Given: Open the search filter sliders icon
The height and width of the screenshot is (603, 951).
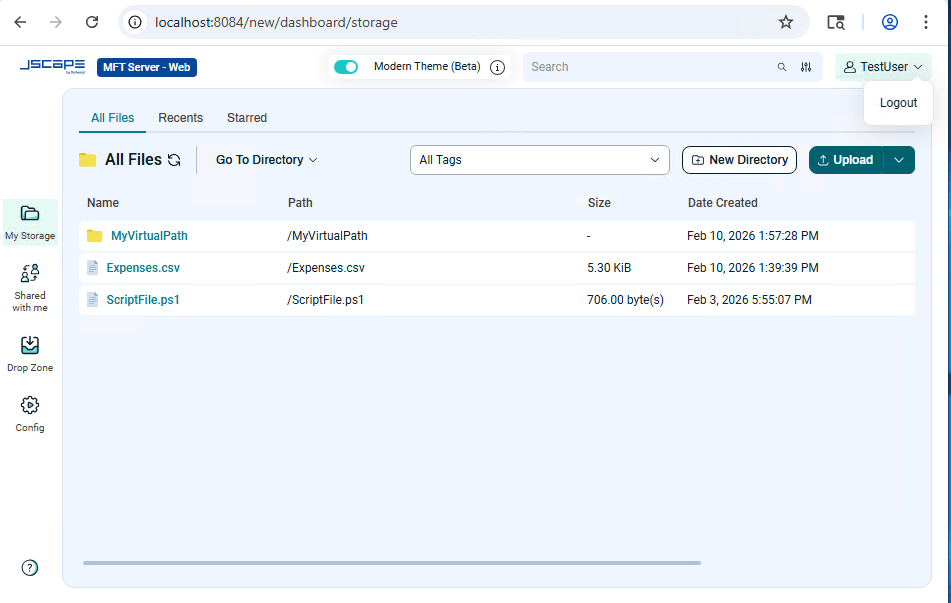Looking at the screenshot, I should coord(805,67).
